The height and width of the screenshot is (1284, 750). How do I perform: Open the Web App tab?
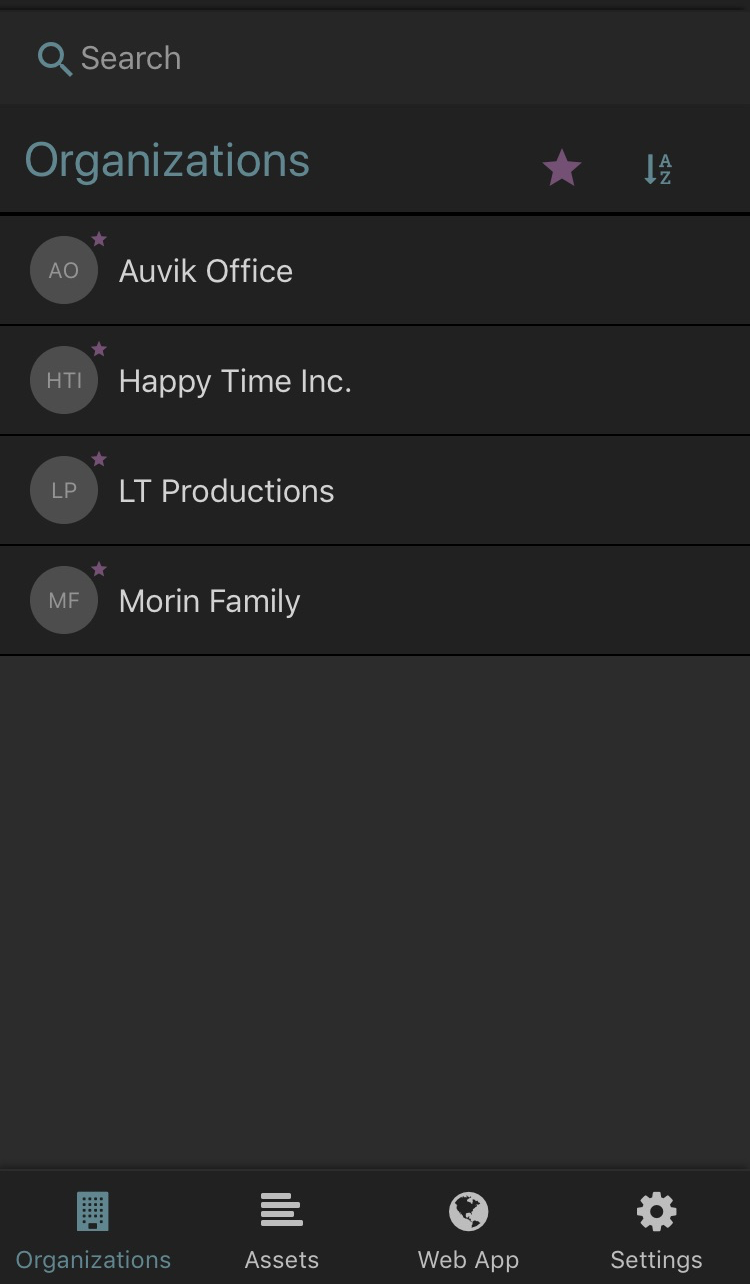468,1230
